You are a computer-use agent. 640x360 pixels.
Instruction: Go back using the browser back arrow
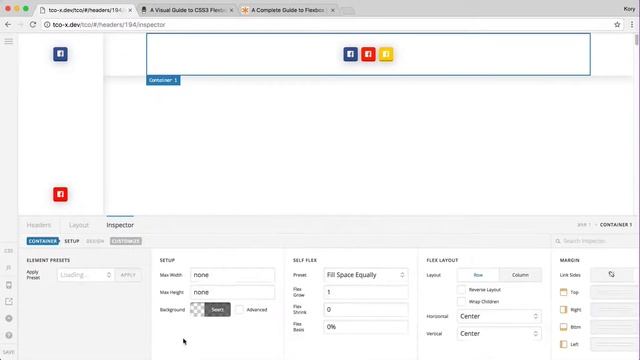tap(8, 24)
